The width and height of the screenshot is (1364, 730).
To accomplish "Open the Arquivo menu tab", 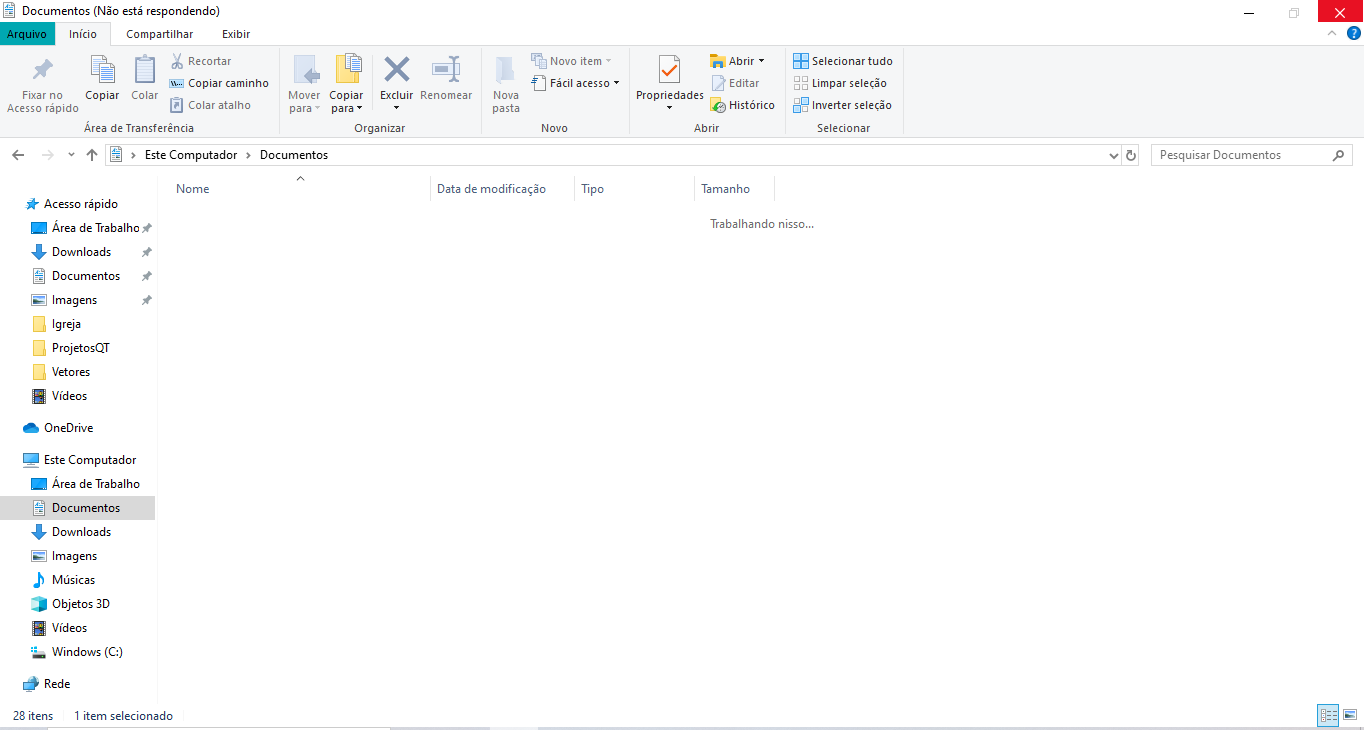I will click(27, 34).
